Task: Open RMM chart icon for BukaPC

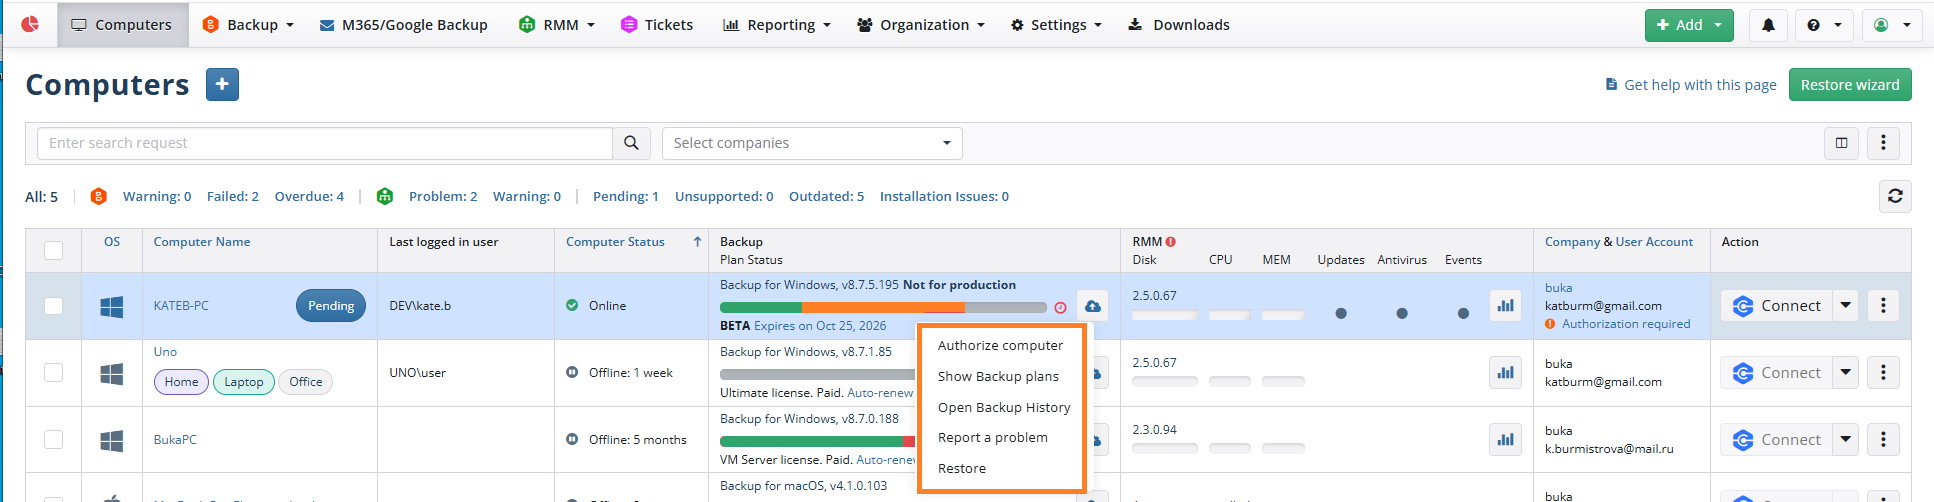Action: 1505,439
